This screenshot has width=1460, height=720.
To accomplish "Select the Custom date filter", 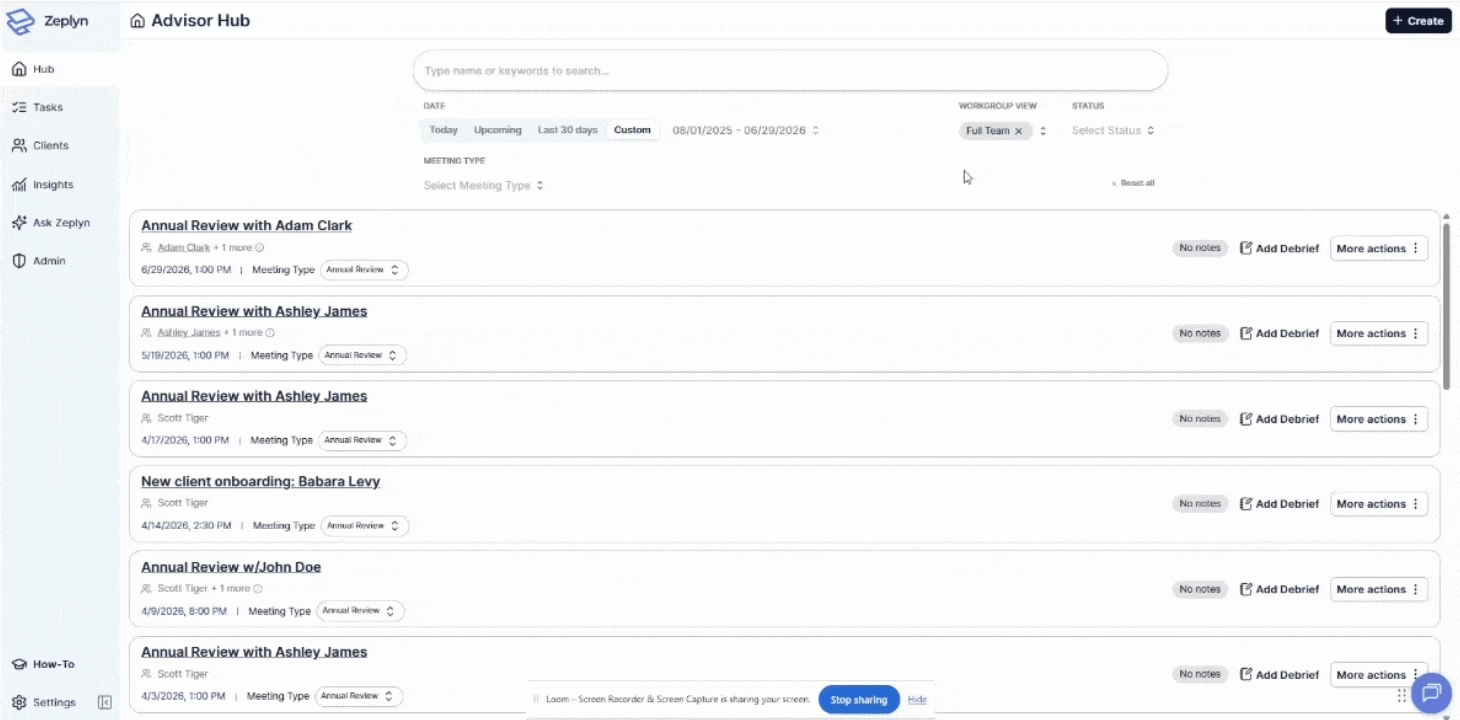I will coord(632,130).
